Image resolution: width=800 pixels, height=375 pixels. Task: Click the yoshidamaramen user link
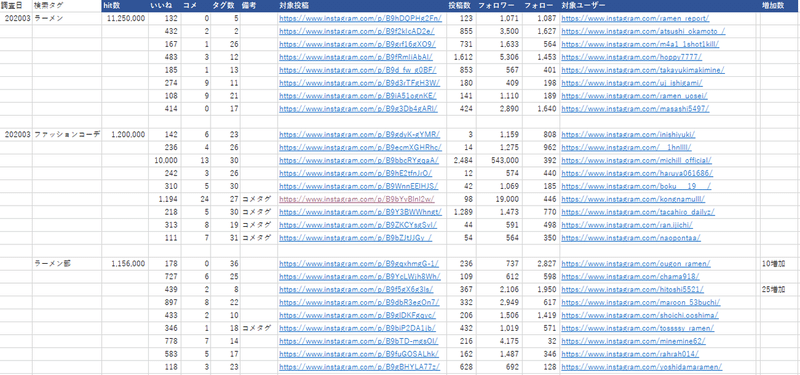click(x=642, y=366)
